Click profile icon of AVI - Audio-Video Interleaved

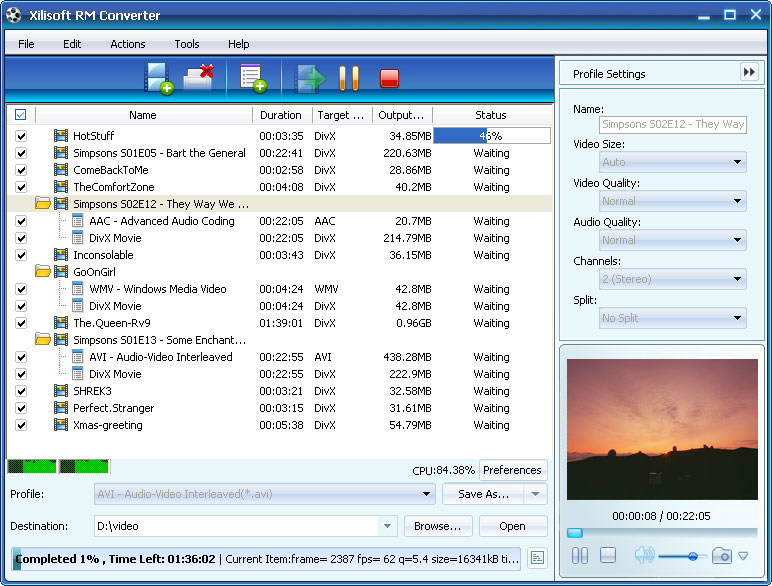77,357
